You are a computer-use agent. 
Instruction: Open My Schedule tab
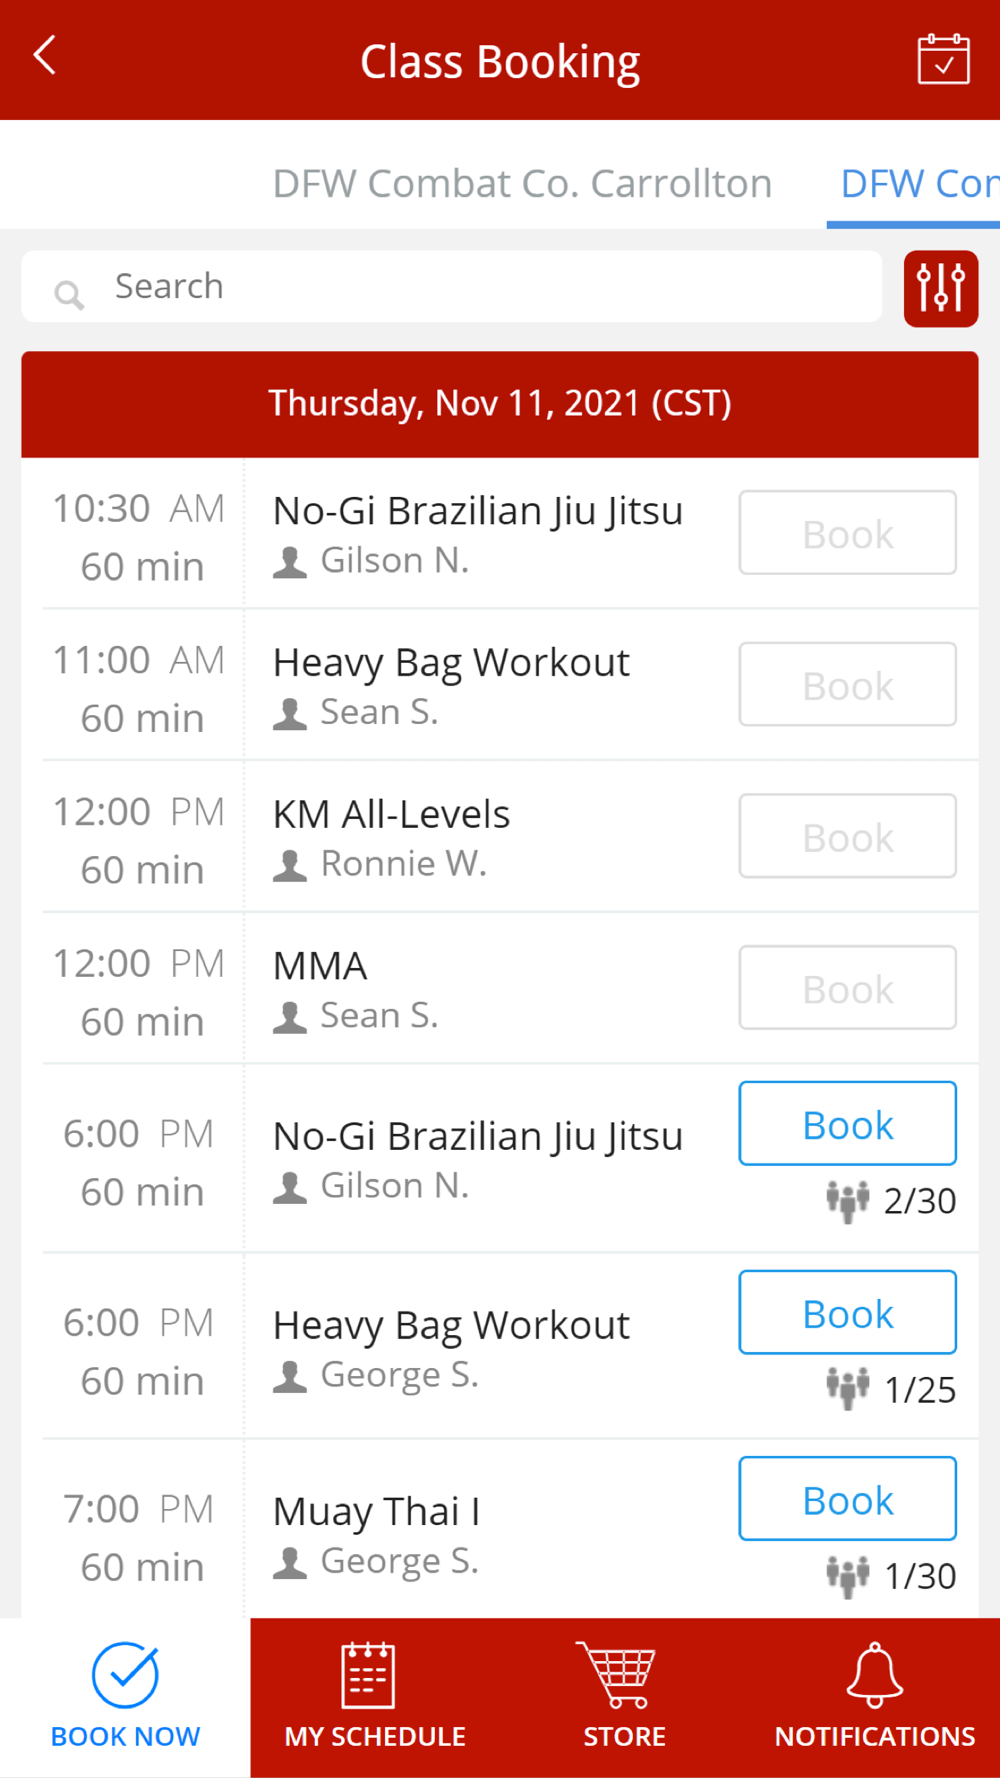(x=375, y=1697)
